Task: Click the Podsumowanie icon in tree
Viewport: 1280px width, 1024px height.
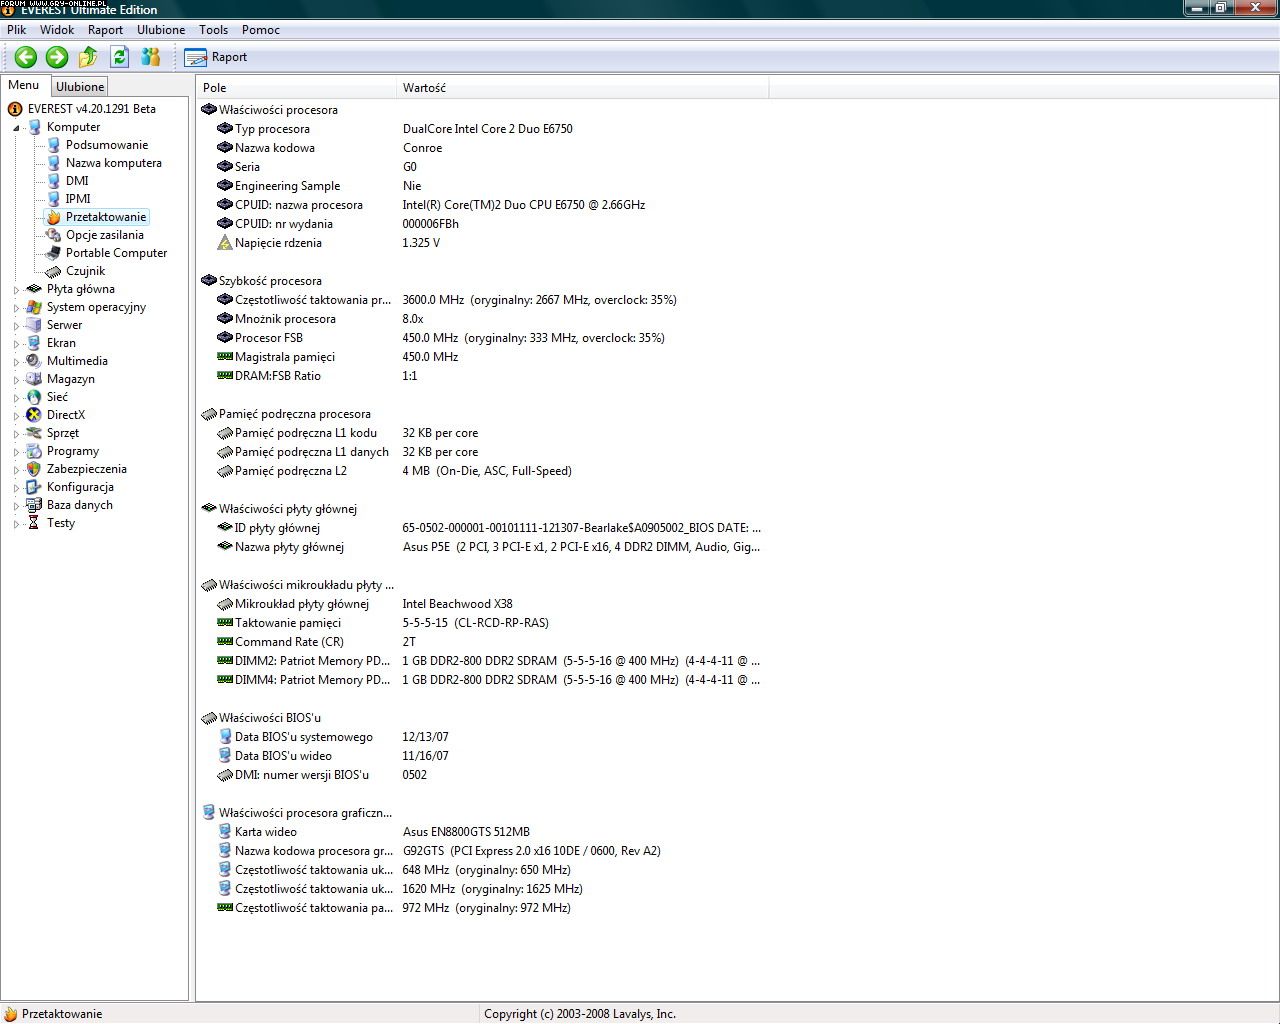Action: pos(54,145)
